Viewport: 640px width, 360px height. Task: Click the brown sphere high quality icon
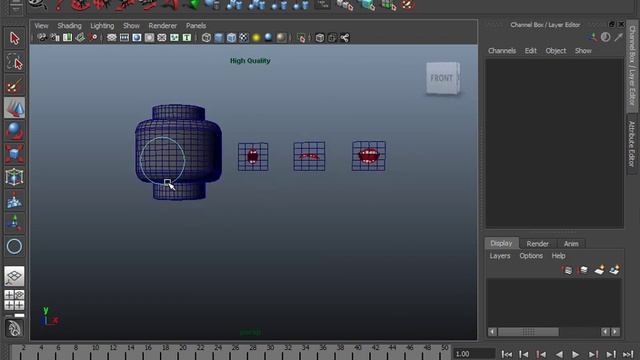pos(281,38)
